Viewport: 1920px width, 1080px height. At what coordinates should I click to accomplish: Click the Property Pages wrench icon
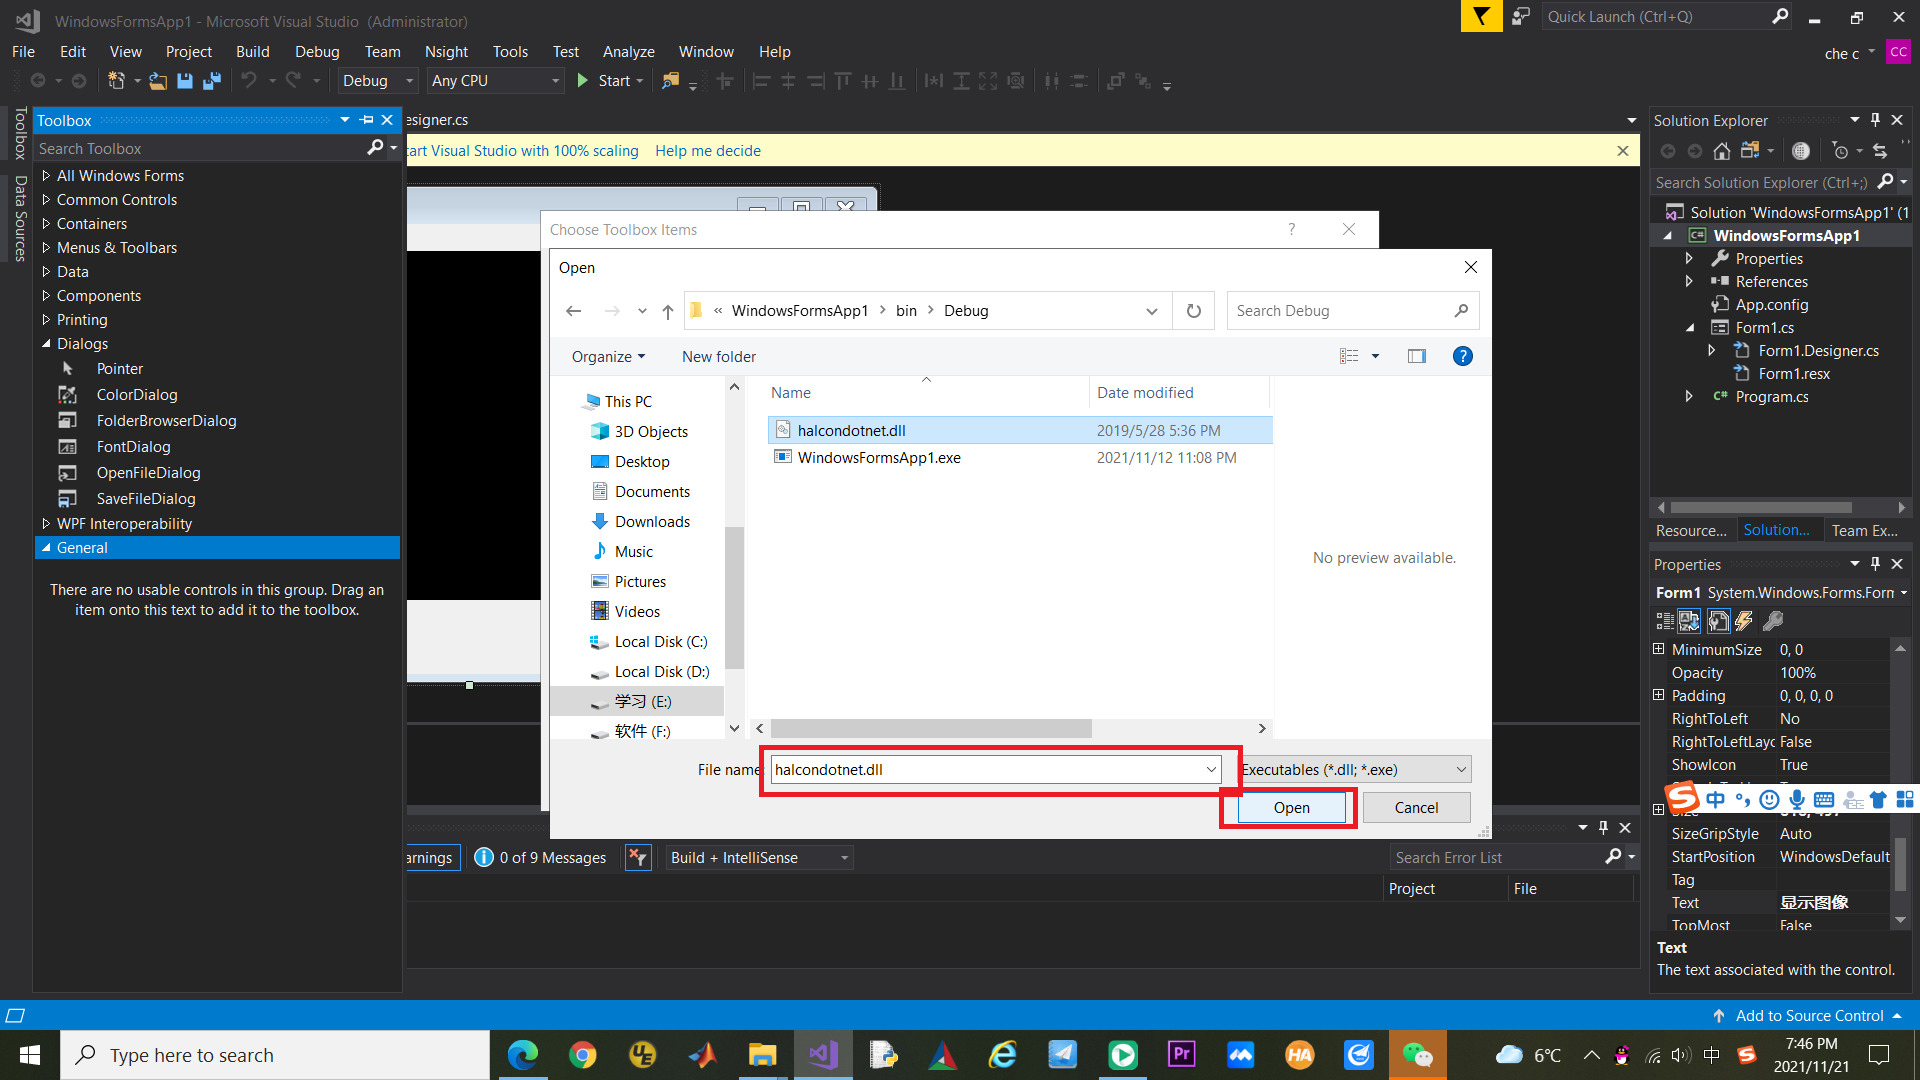[x=1773, y=621]
